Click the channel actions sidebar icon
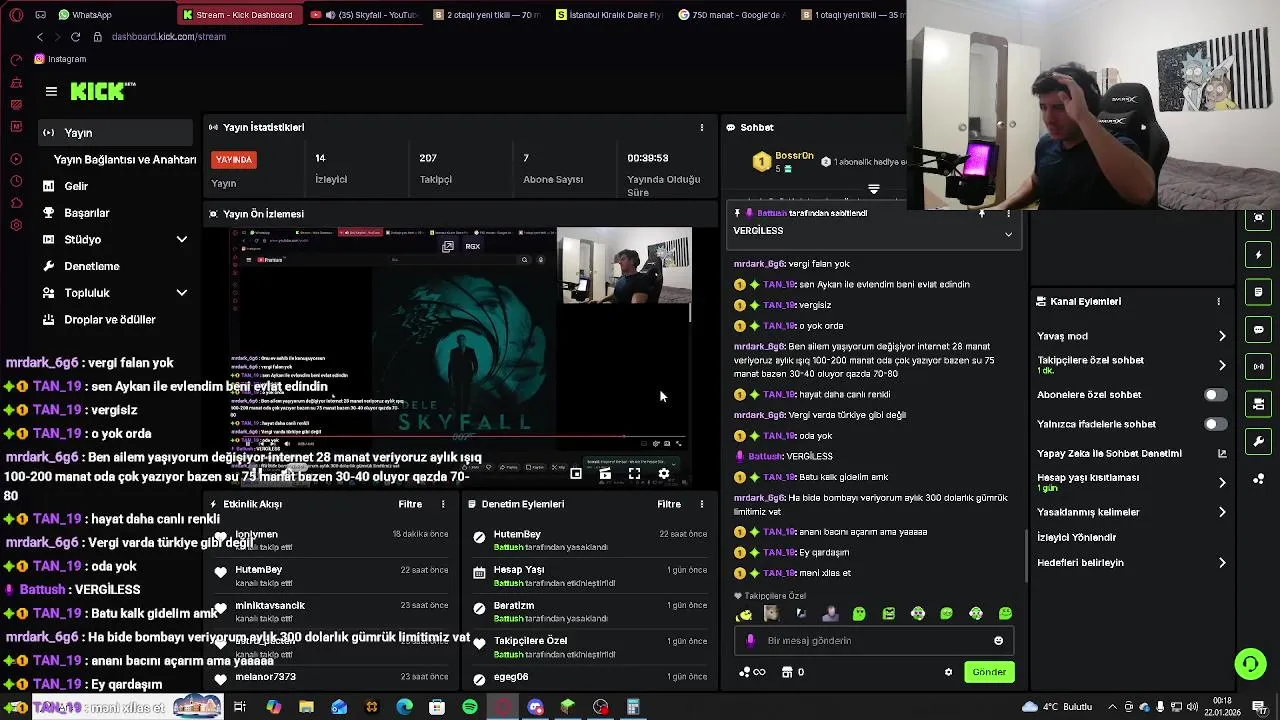 [x=1259, y=404]
